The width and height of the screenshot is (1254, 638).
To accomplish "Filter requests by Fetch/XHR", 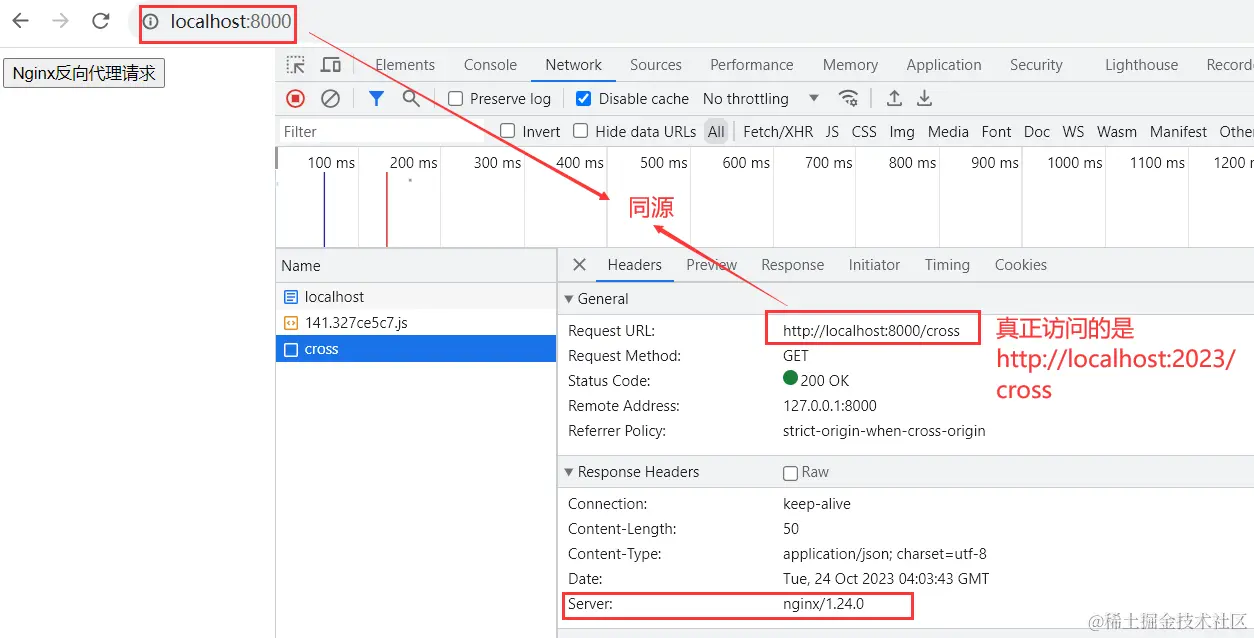I will [778, 131].
